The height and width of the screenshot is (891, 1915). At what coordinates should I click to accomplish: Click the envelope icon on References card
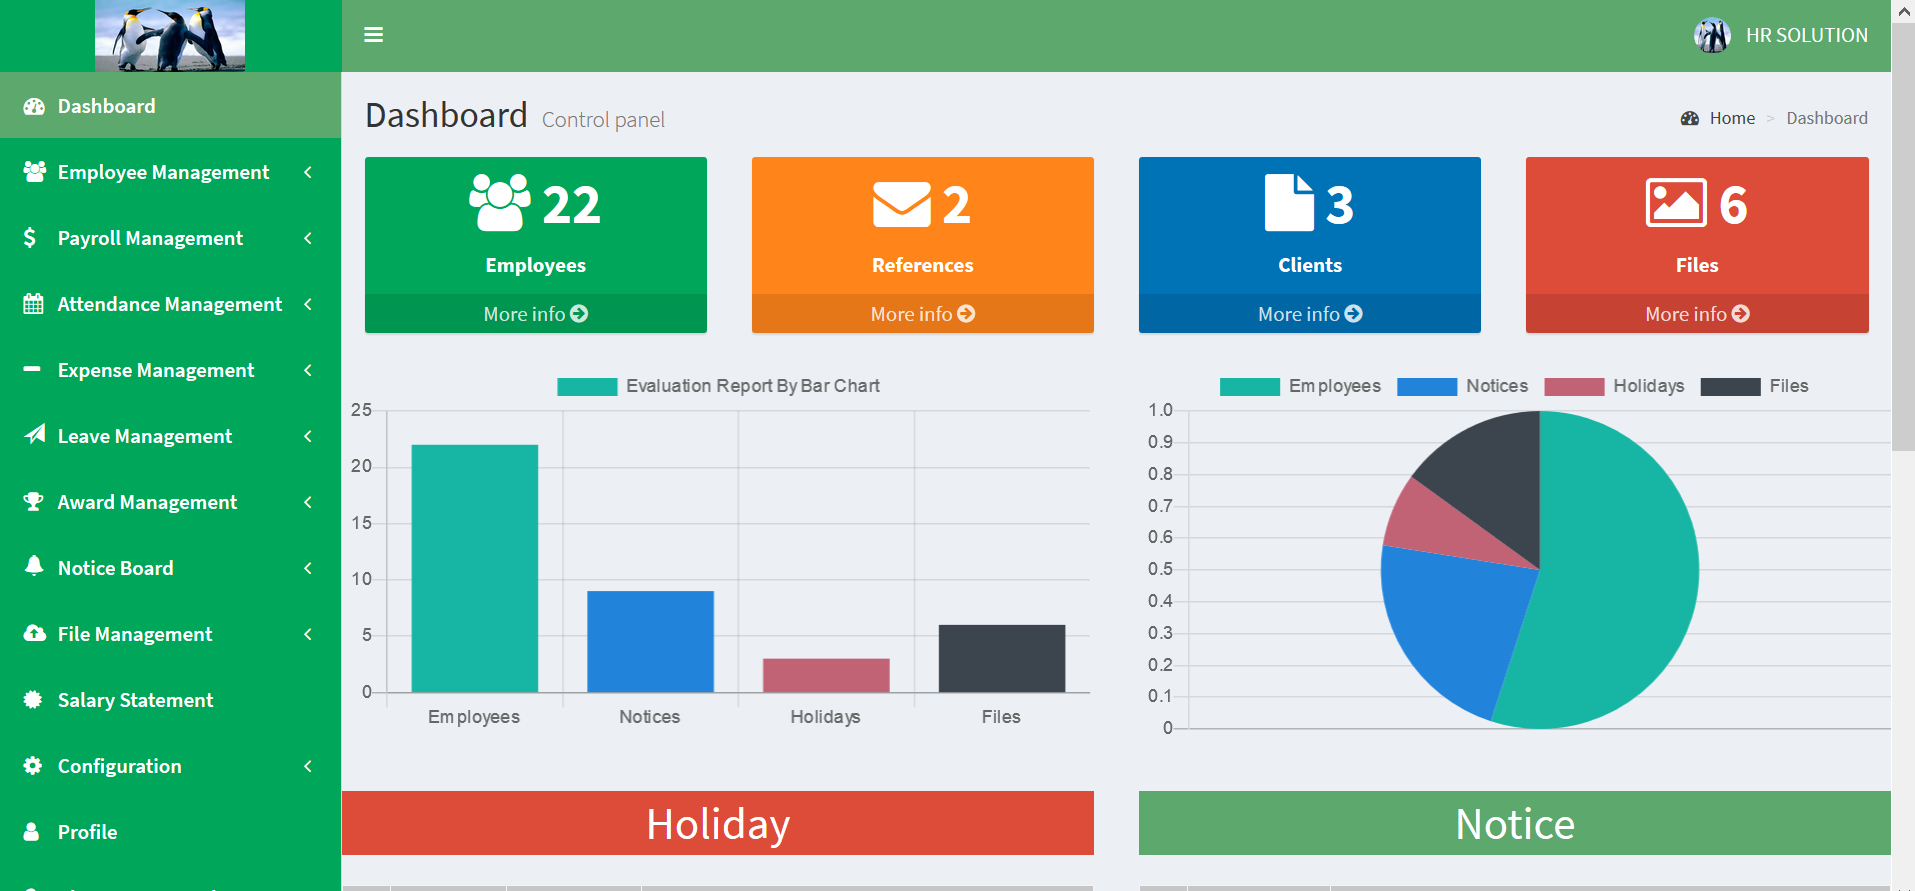click(x=901, y=205)
